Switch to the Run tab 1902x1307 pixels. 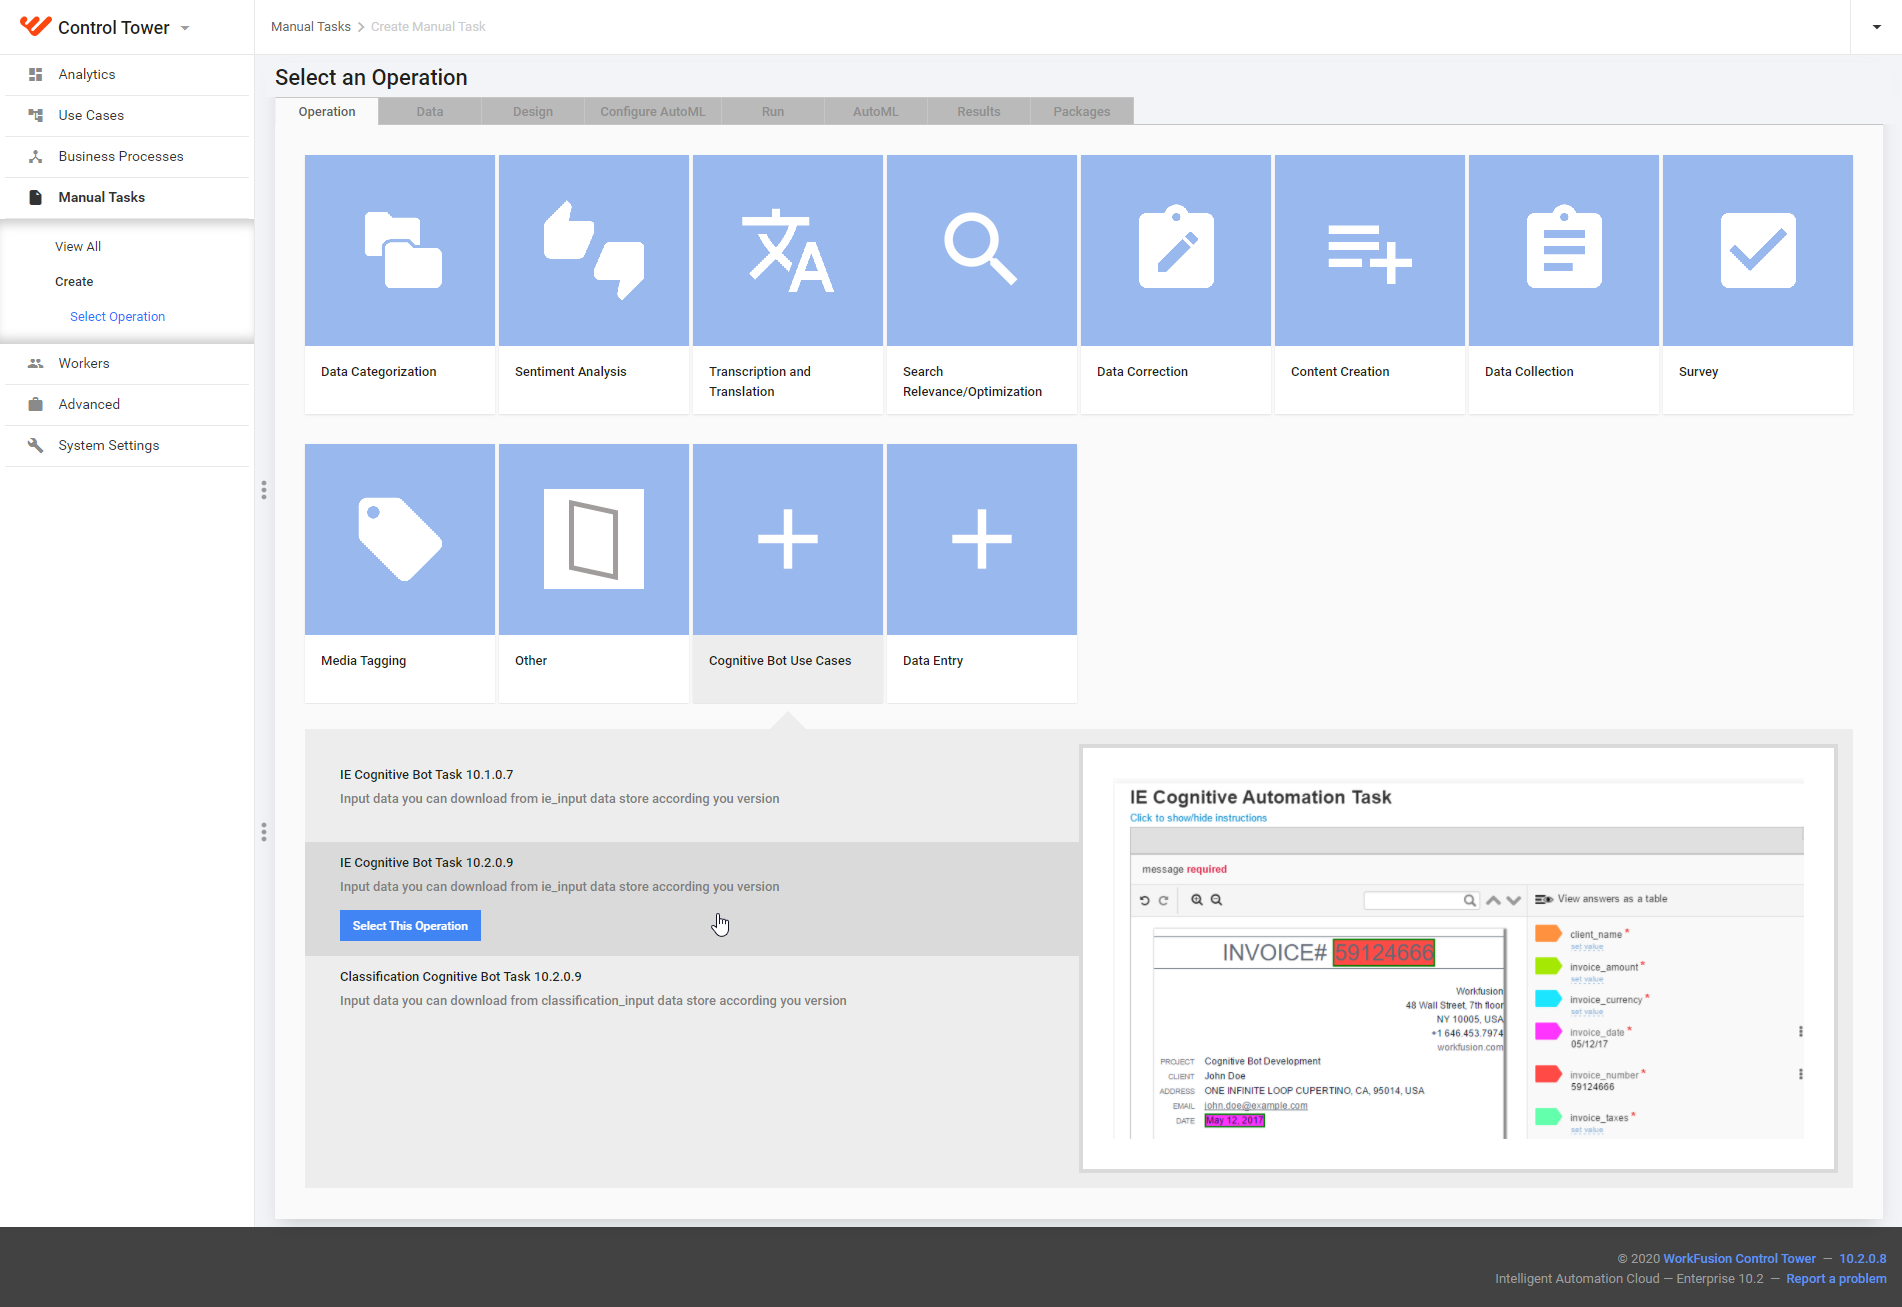pos(773,111)
